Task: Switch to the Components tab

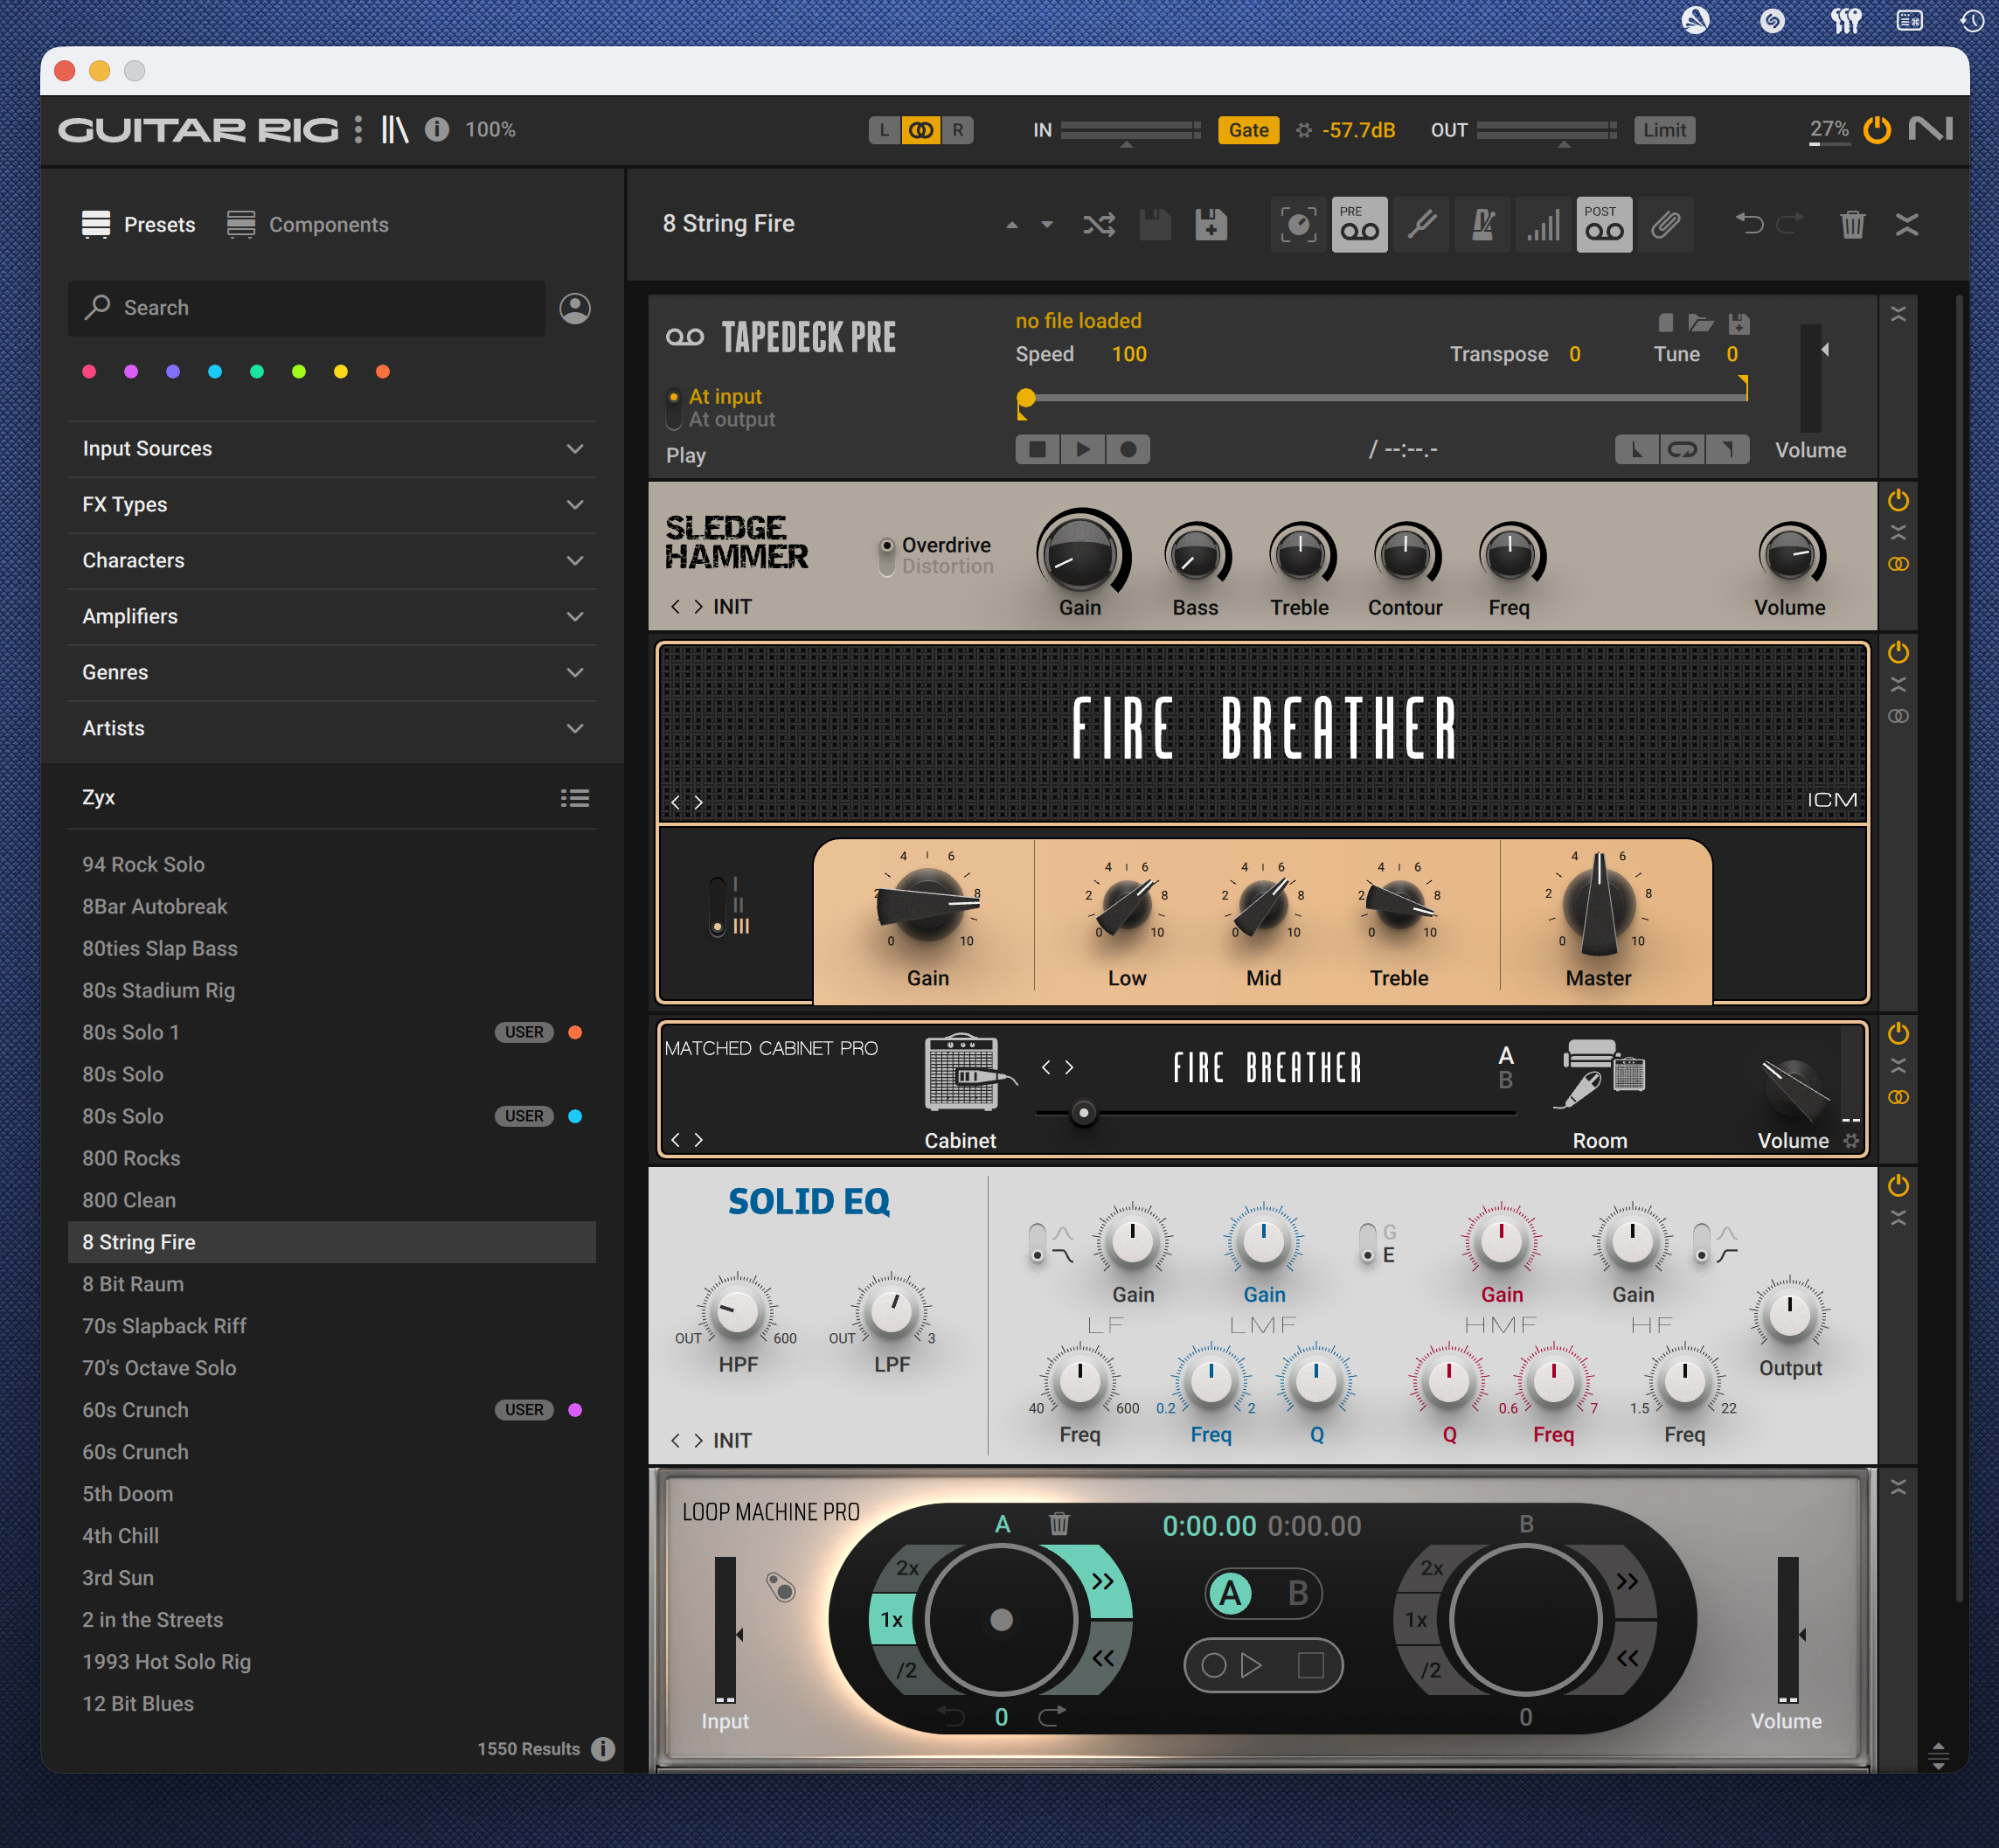Action: (x=308, y=225)
